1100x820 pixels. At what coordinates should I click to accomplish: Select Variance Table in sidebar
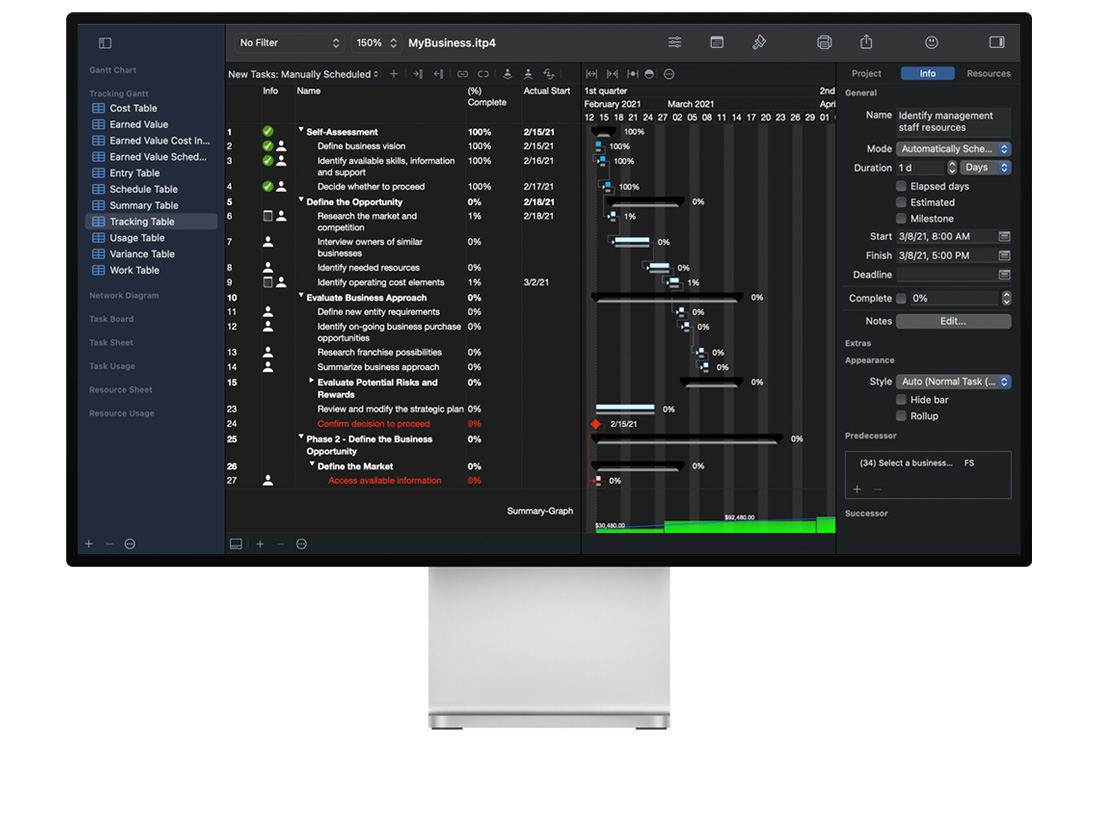[151, 254]
